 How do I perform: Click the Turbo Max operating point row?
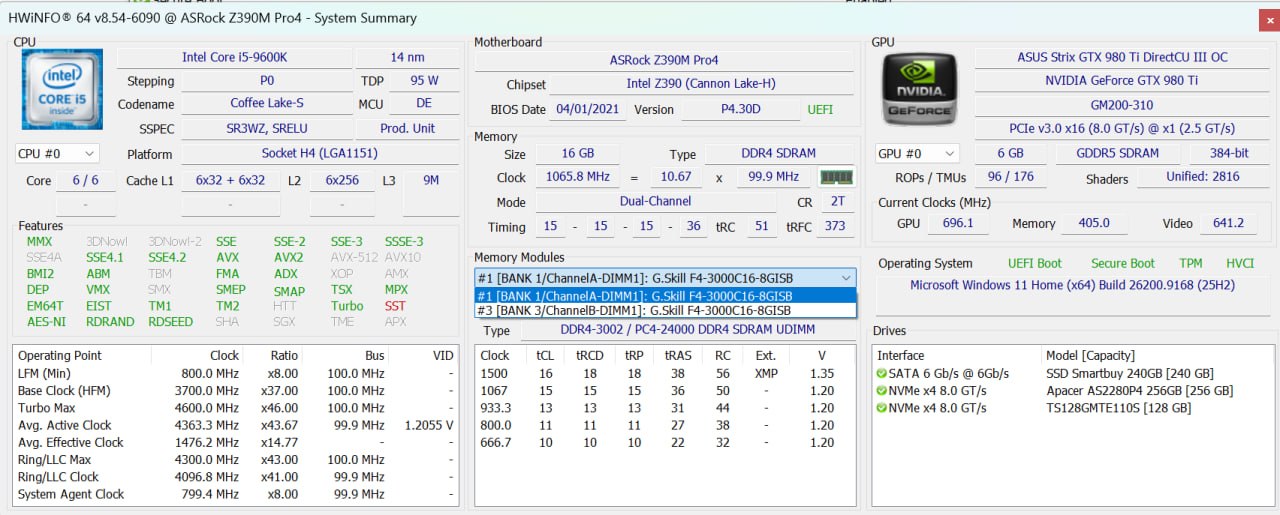tap(235, 408)
